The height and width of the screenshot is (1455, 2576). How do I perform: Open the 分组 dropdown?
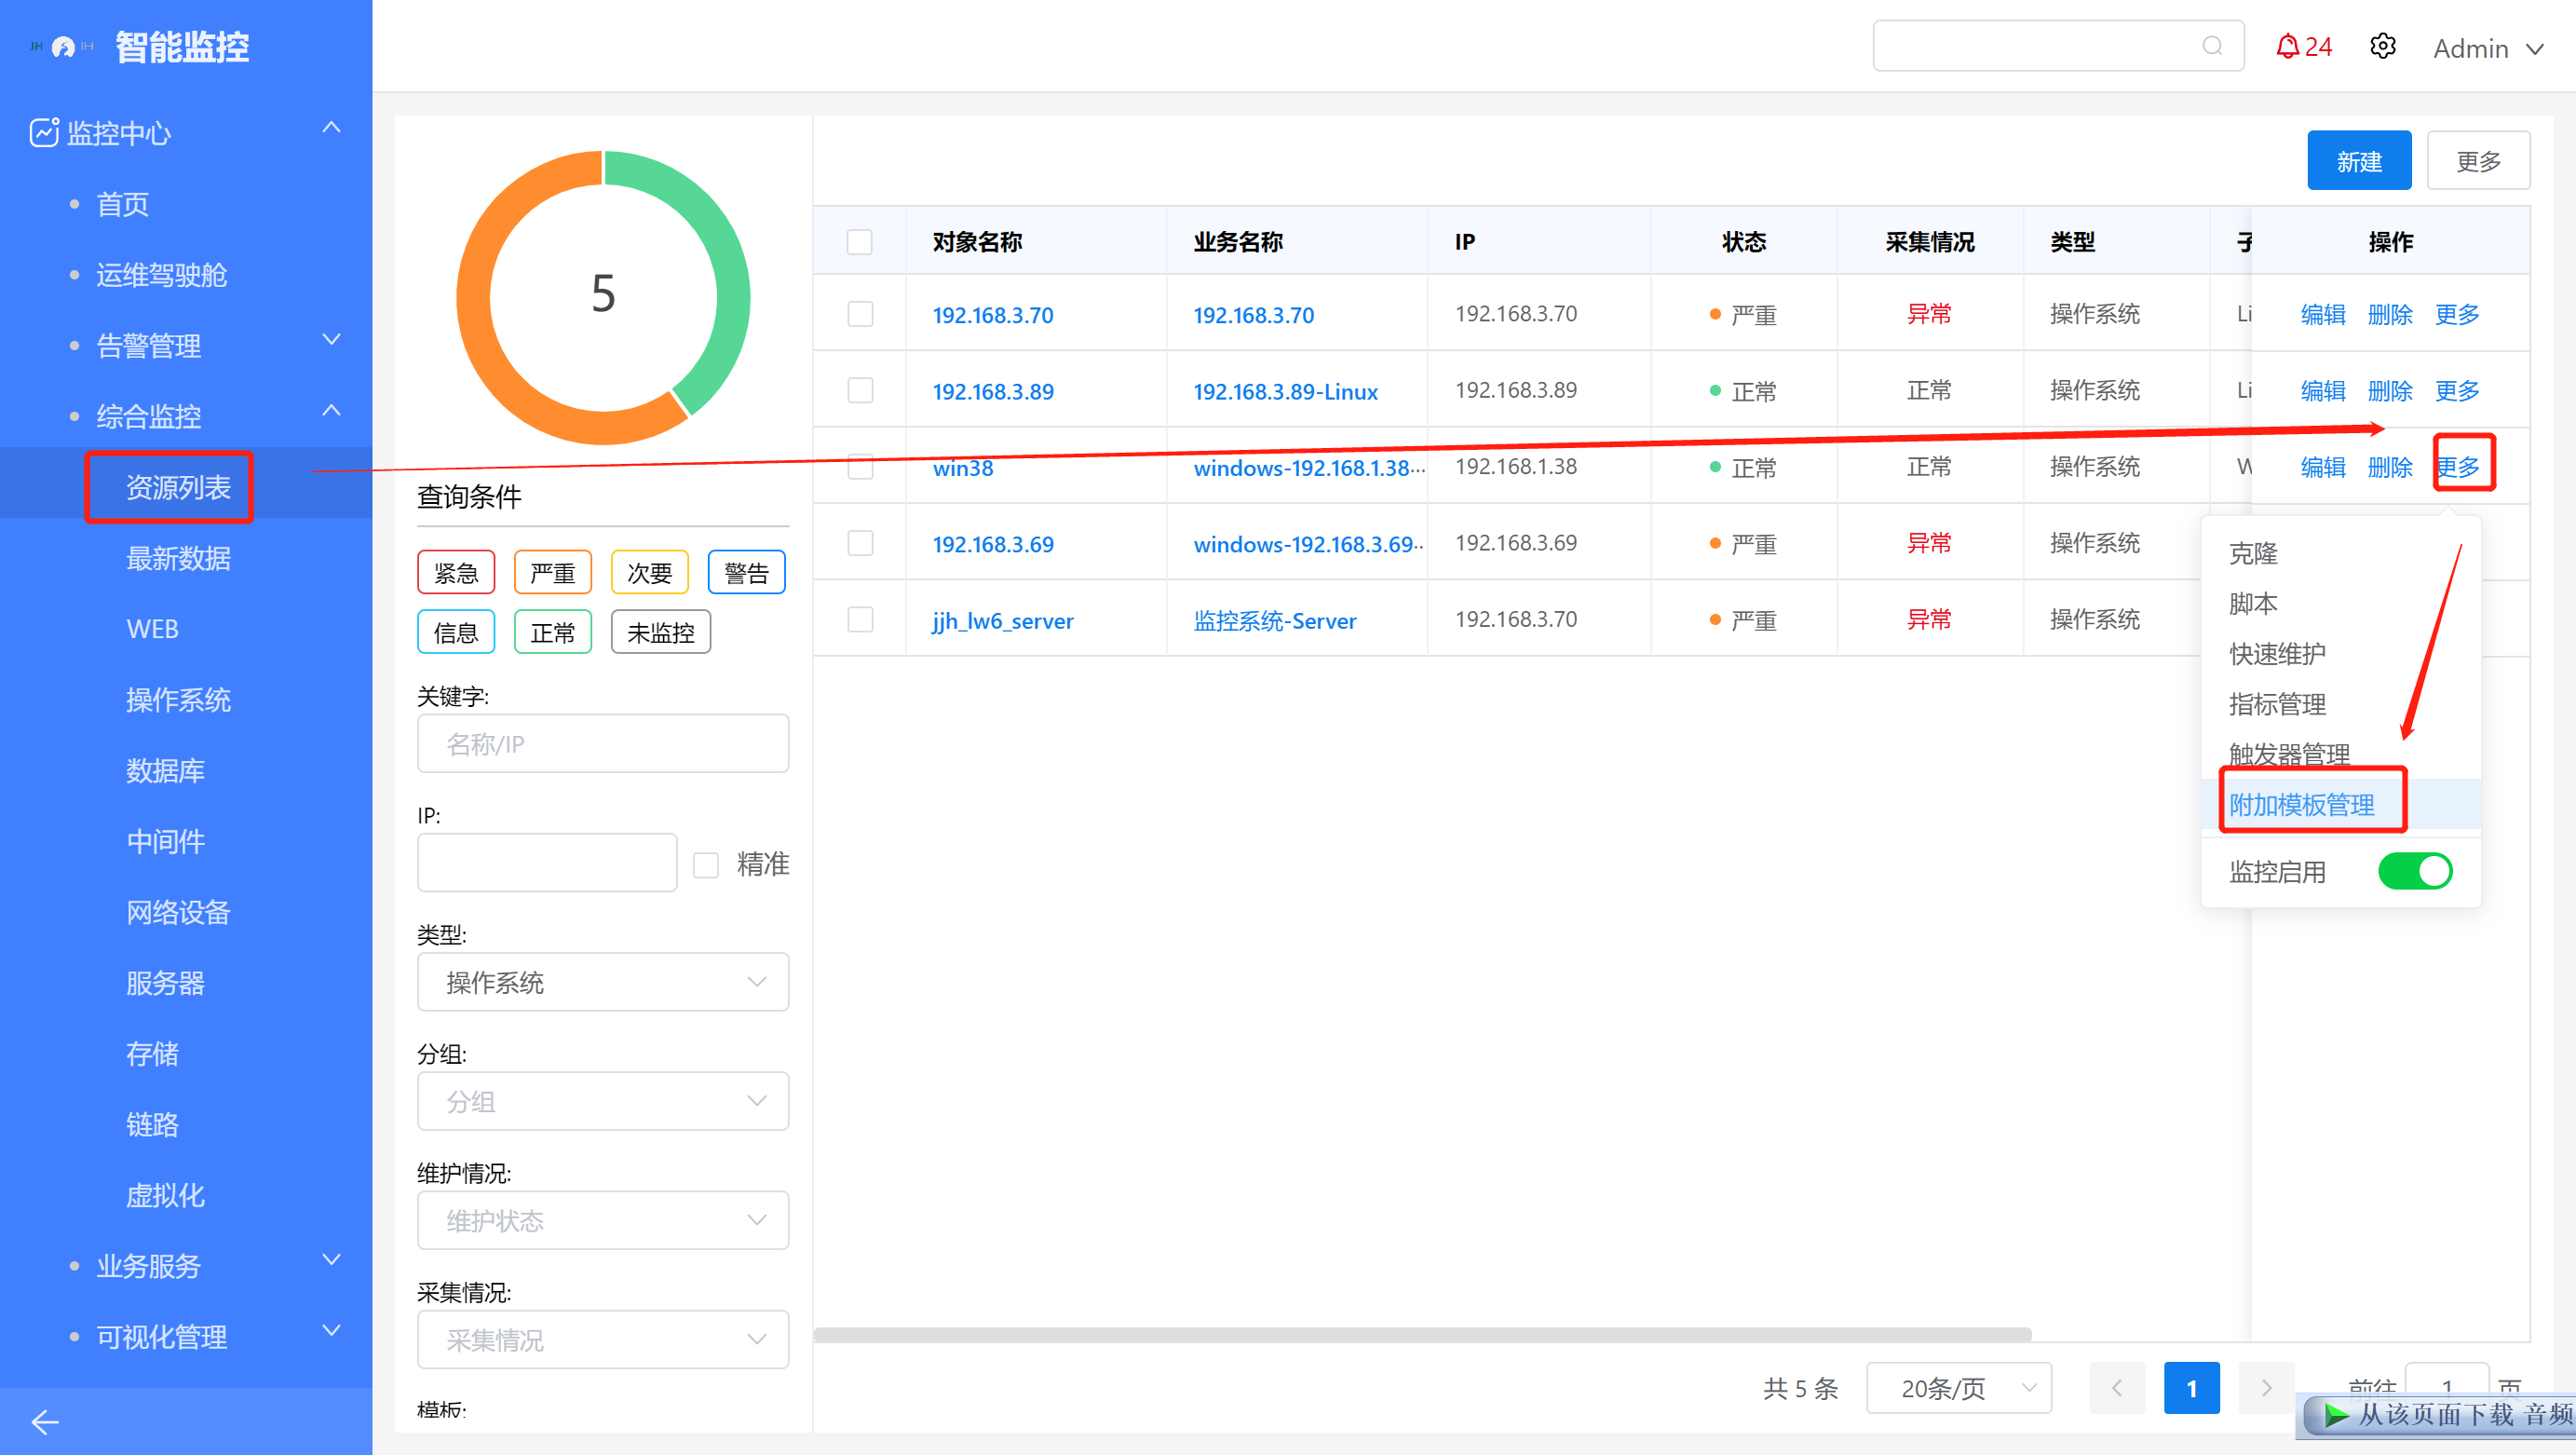coord(603,1101)
